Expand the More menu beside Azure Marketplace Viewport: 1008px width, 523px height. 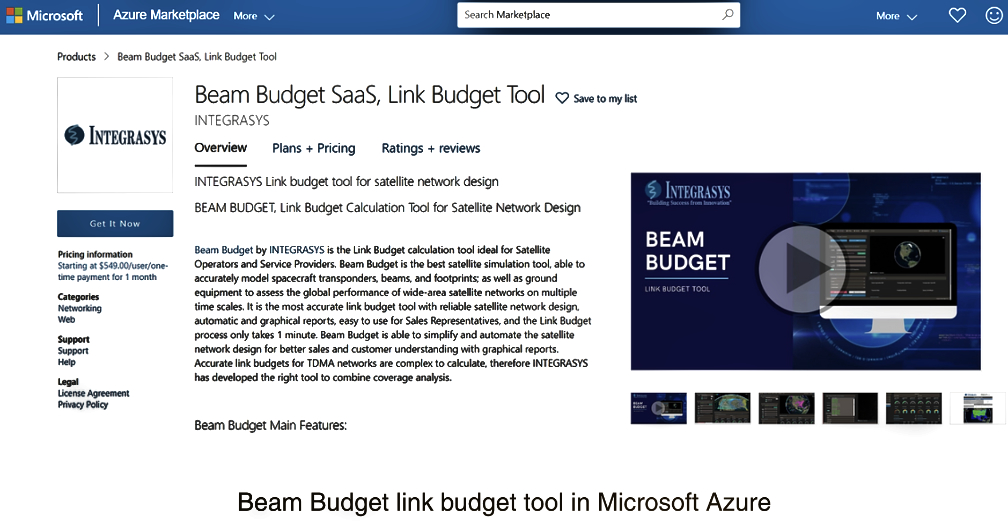[254, 16]
